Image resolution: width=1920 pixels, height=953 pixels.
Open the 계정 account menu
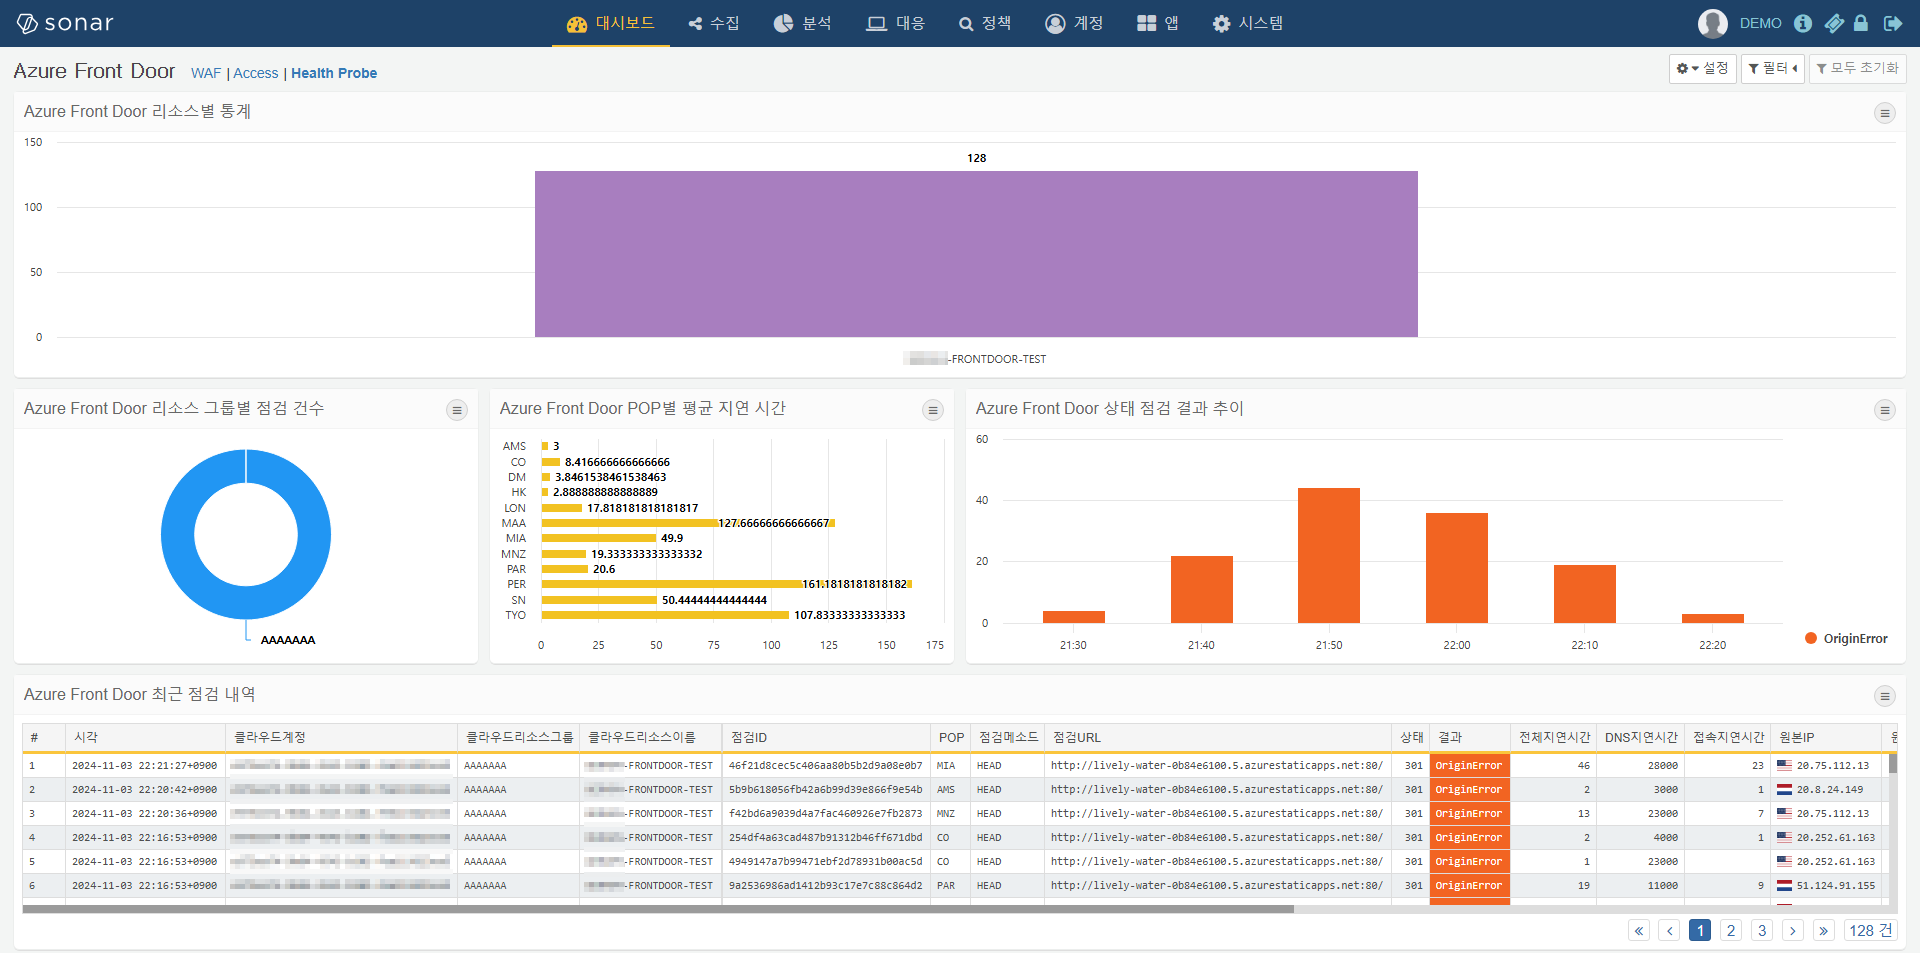[1074, 23]
